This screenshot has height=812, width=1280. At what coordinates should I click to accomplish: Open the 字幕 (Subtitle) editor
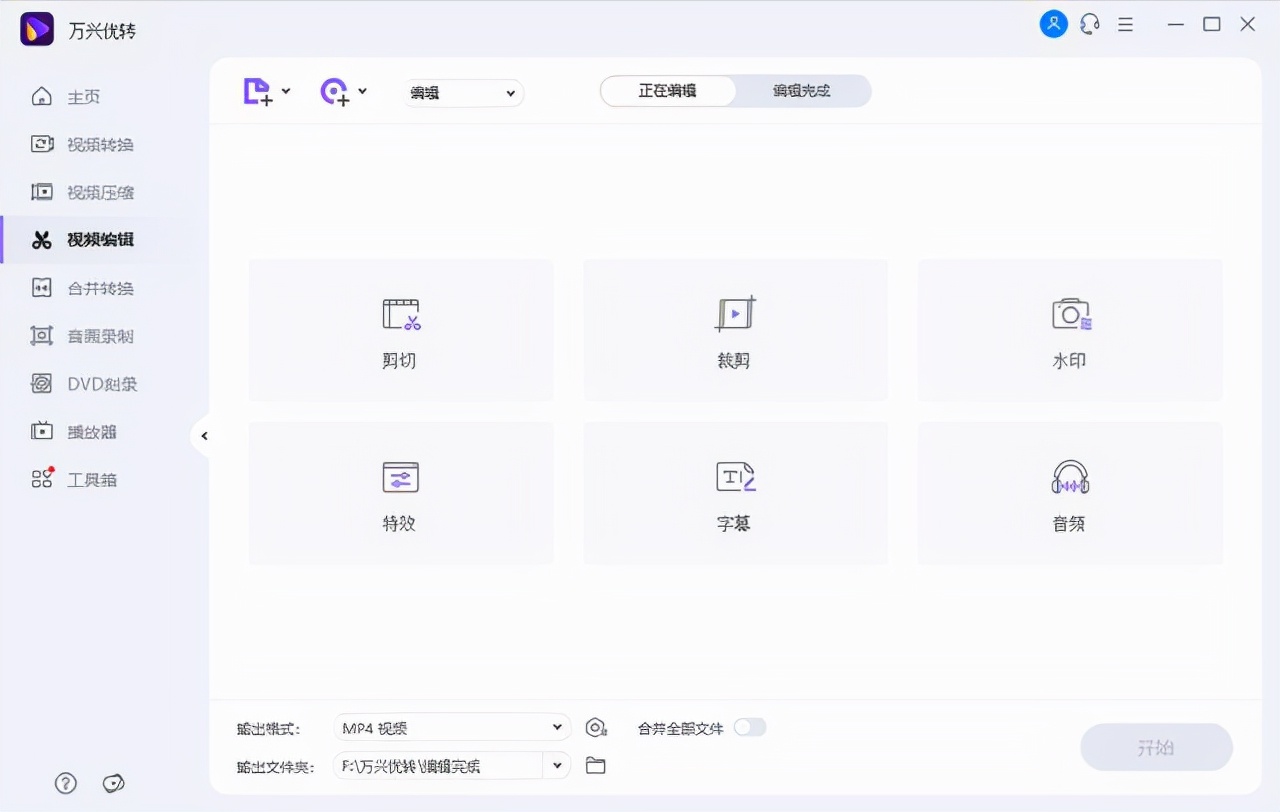[x=735, y=493]
